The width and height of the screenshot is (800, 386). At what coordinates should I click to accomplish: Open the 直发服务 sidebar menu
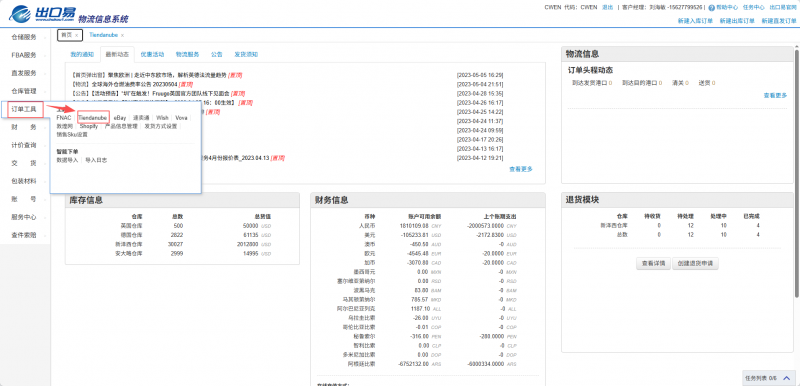25,73
